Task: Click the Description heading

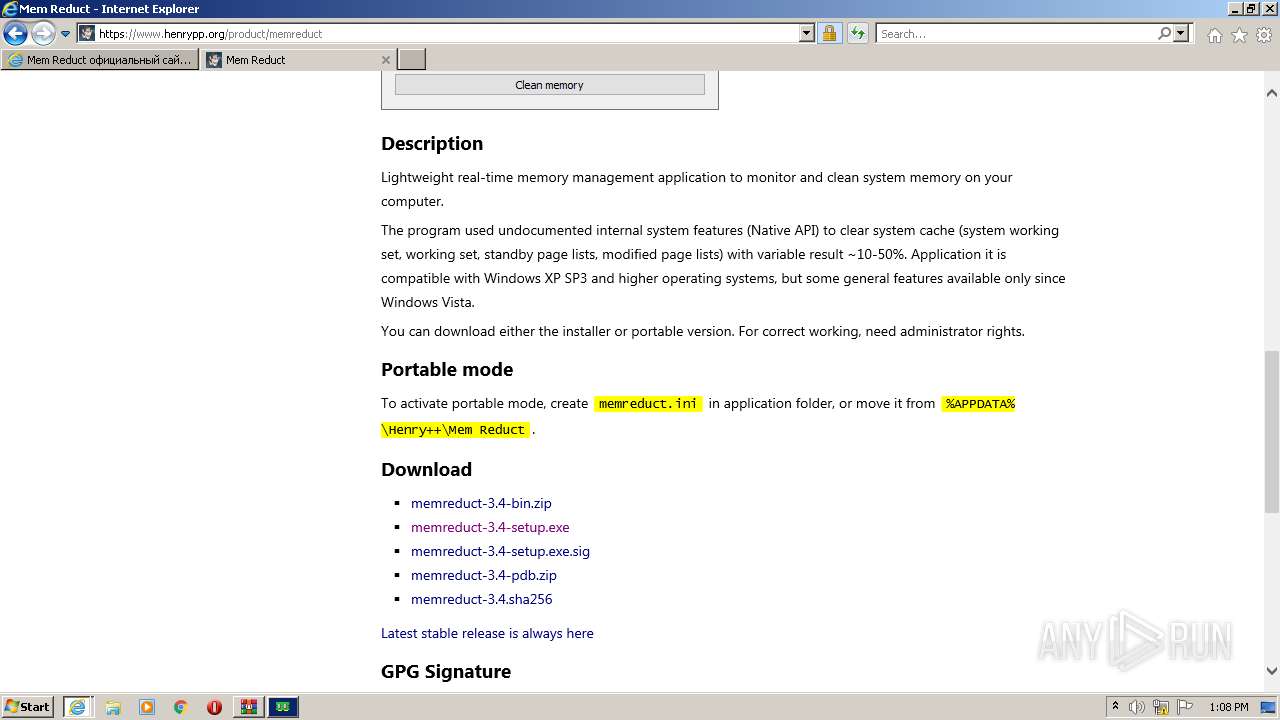Action: (432, 143)
